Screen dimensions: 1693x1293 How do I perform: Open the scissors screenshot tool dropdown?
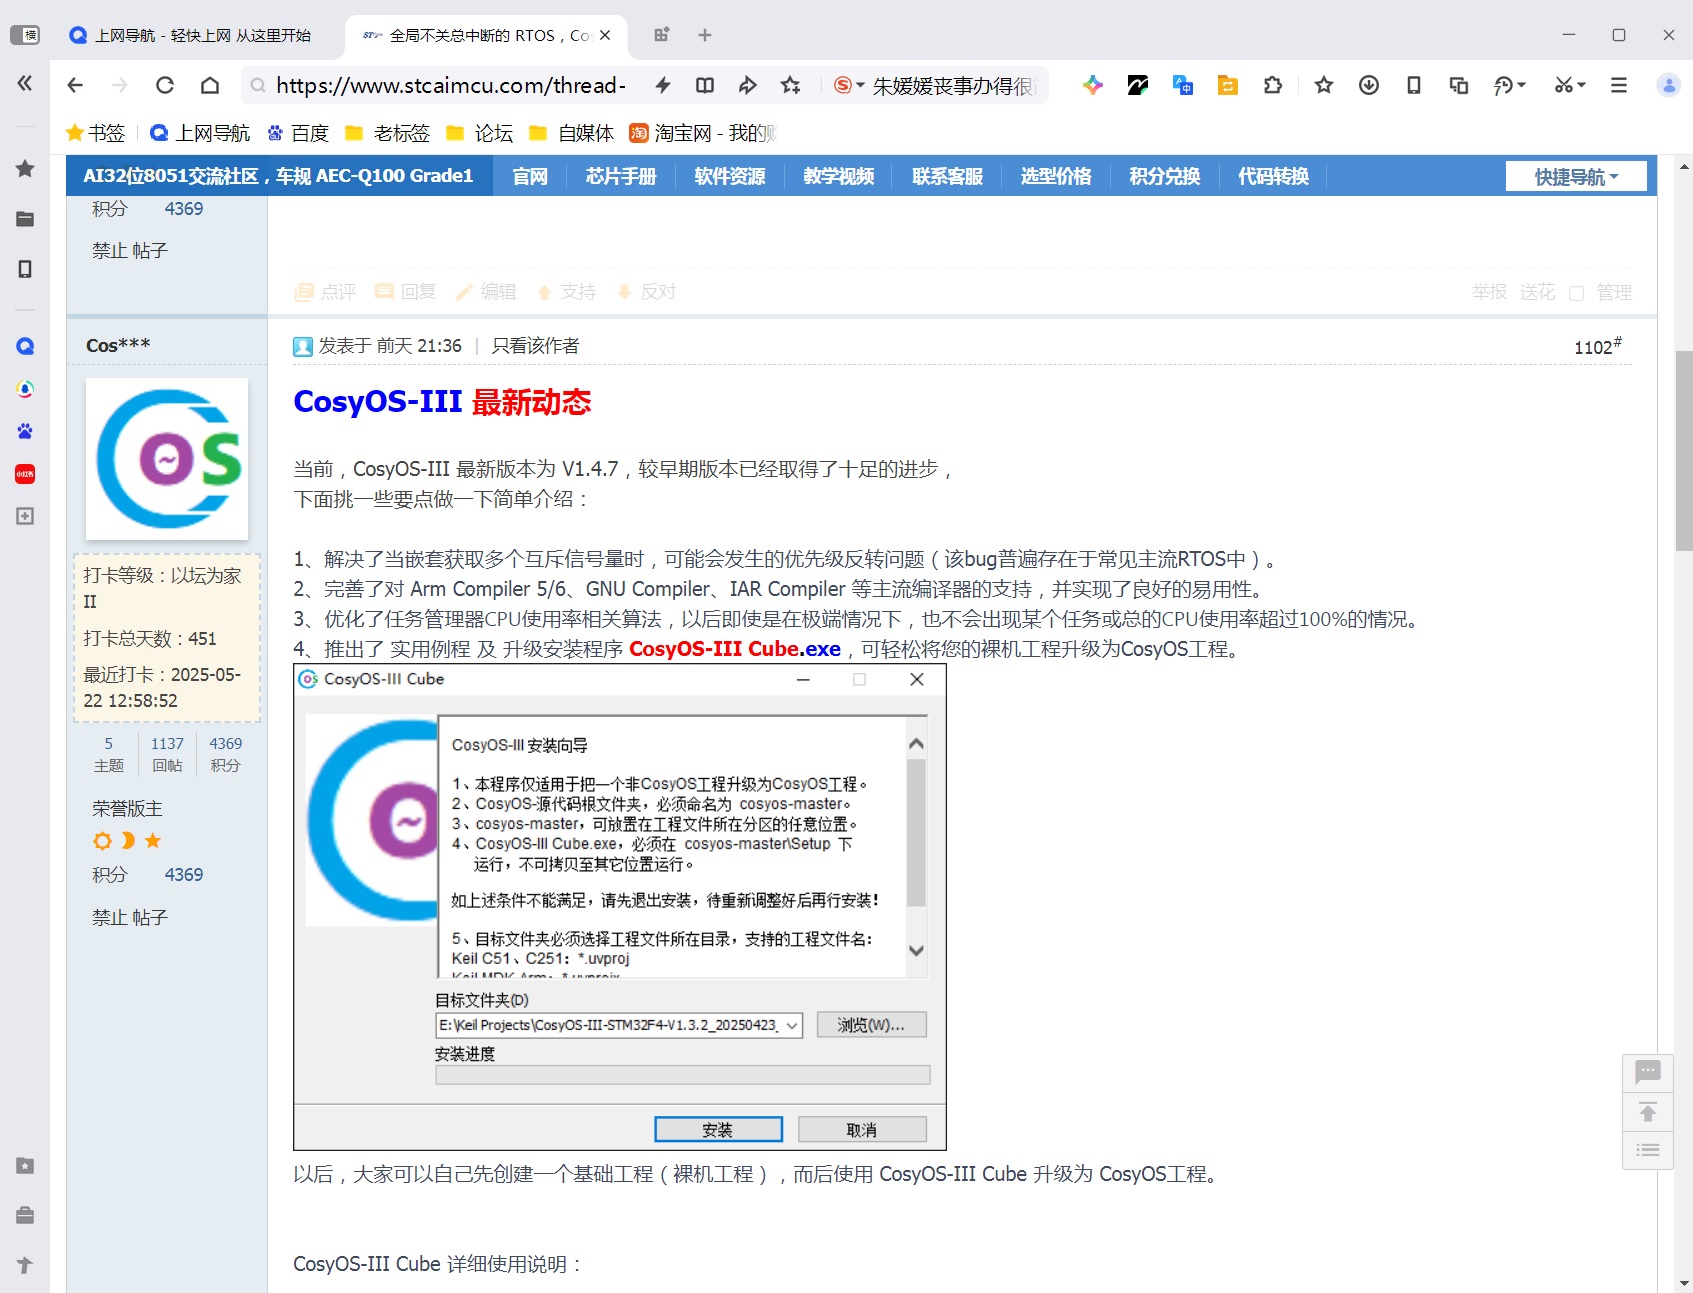pyautogui.click(x=1570, y=85)
